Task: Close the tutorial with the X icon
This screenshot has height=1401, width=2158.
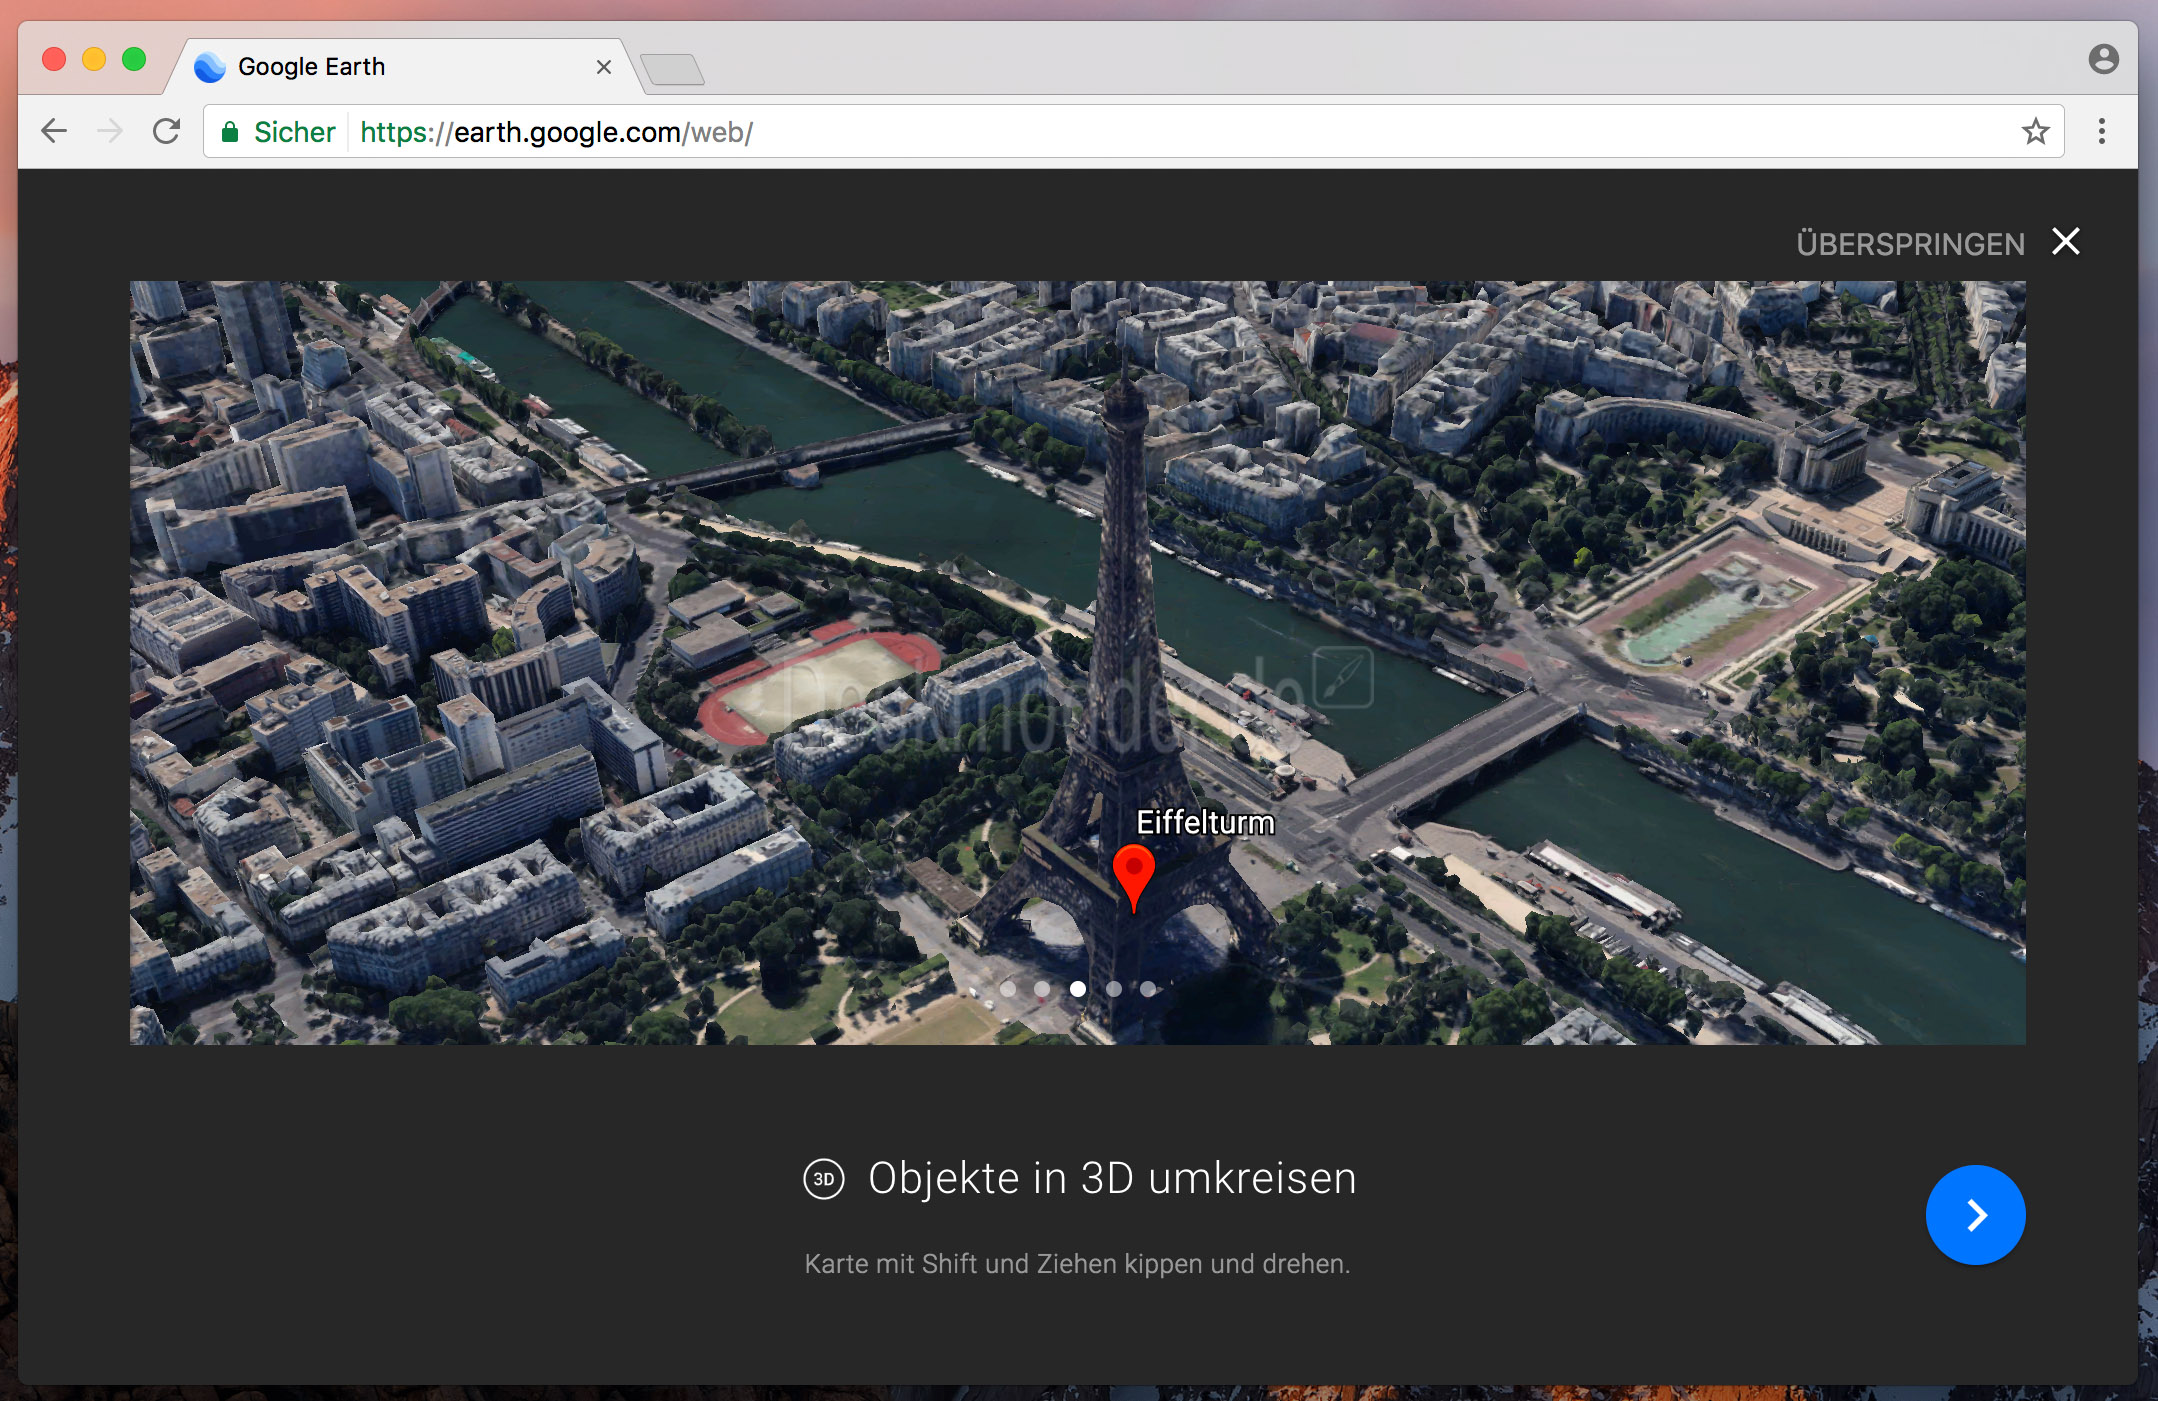Action: (2065, 242)
